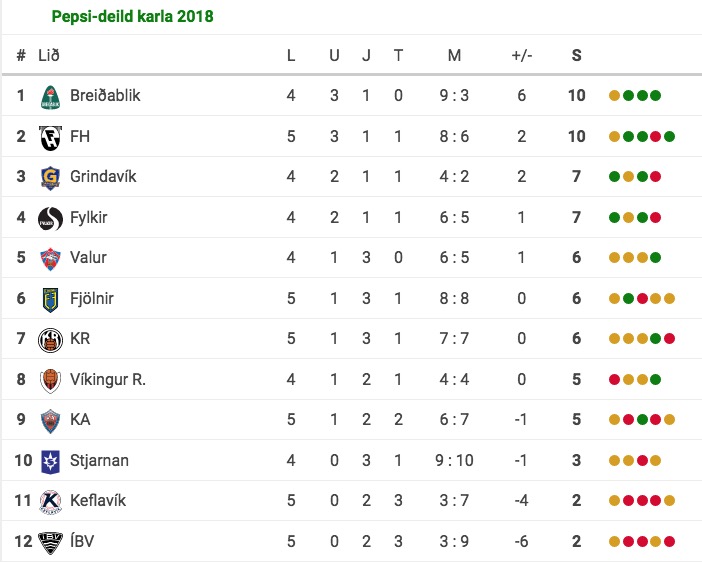Image resolution: width=702 pixels, height=562 pixels.
Task: Click the Valur club logo
Action: pyautogui.click(x=50, y=258)
